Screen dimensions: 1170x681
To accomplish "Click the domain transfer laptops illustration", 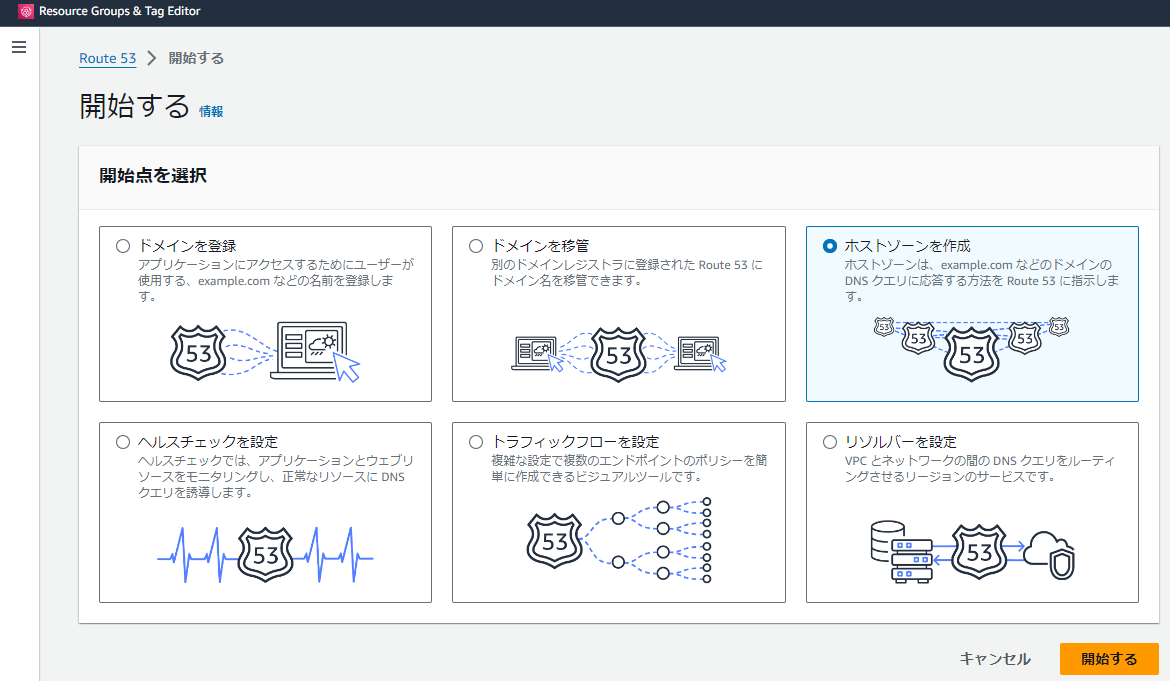I will [x=619, y=354].
